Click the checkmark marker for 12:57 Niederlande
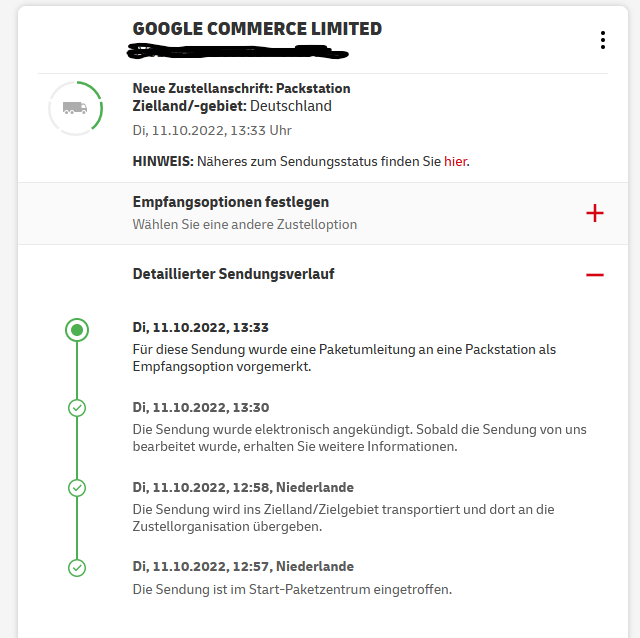The height and width of the screenshot is (638, 640). tap(77, 567)
